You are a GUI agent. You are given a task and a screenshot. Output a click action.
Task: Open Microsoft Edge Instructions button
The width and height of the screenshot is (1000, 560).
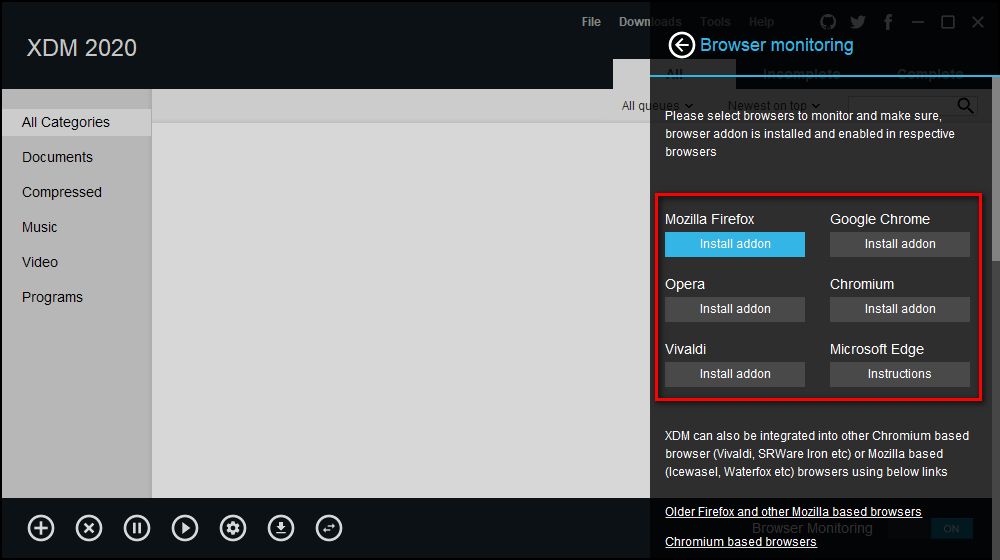[900, 374]
